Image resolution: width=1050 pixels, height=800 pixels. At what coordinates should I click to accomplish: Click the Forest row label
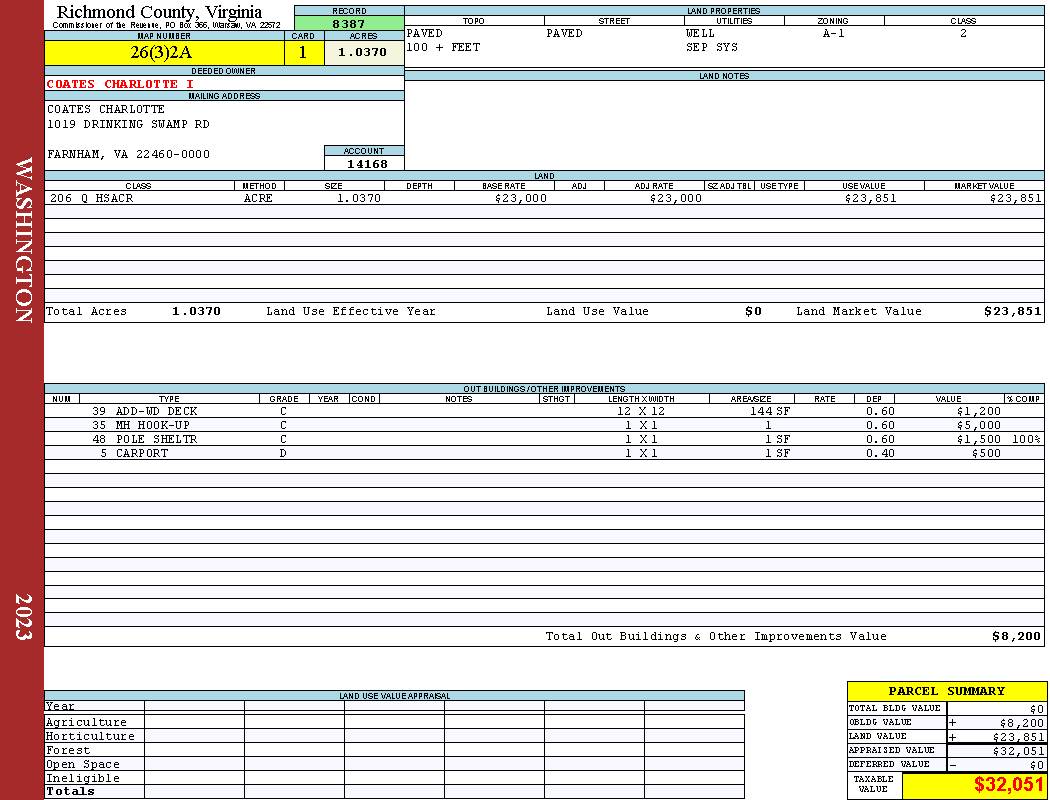68,750
